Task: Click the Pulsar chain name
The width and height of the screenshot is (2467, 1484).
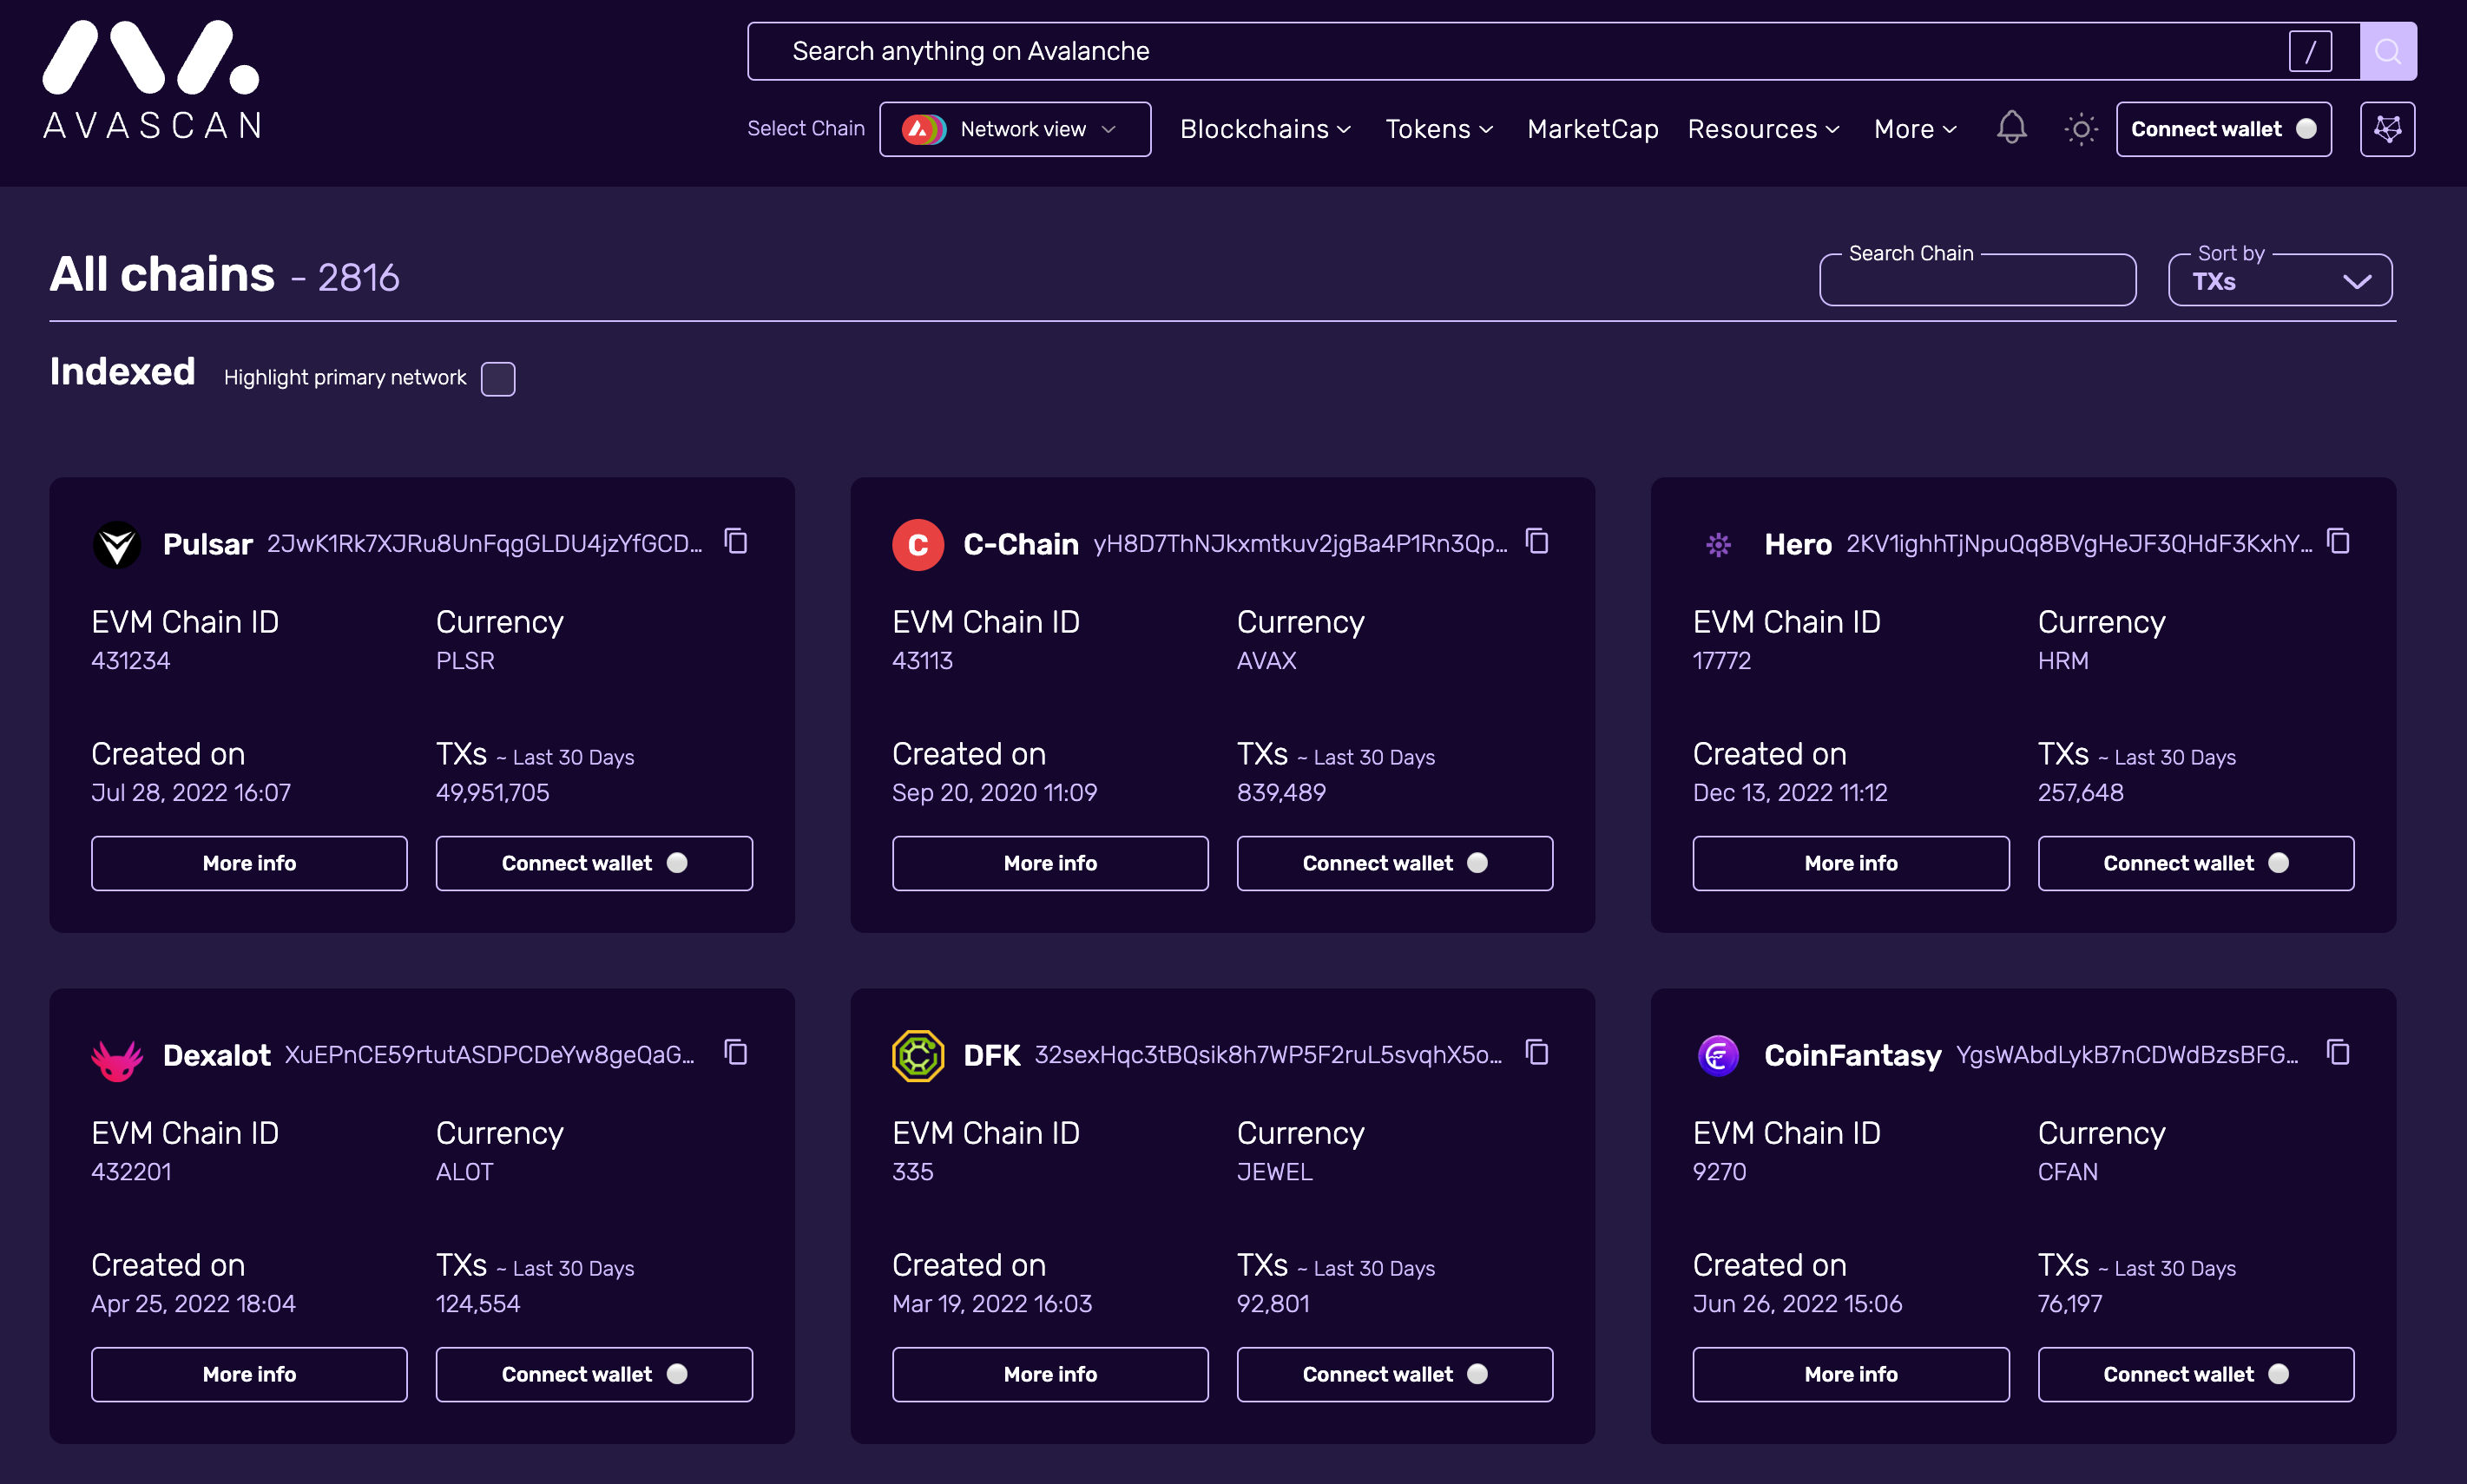Action: (207, 544)
